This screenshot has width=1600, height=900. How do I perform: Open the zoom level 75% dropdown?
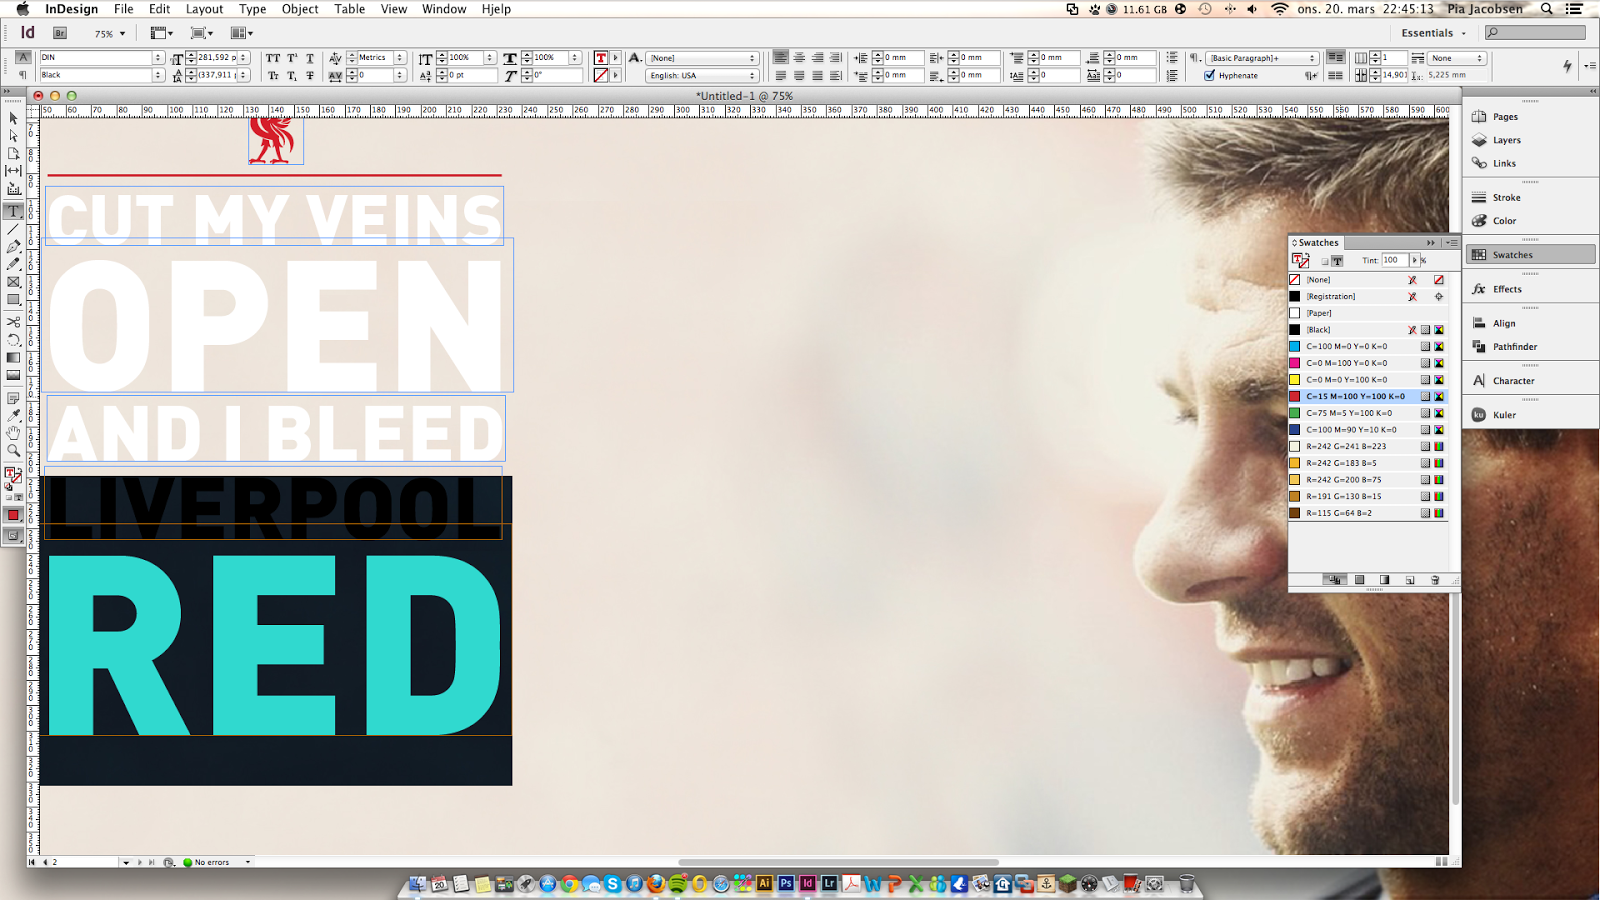[122, 34]
